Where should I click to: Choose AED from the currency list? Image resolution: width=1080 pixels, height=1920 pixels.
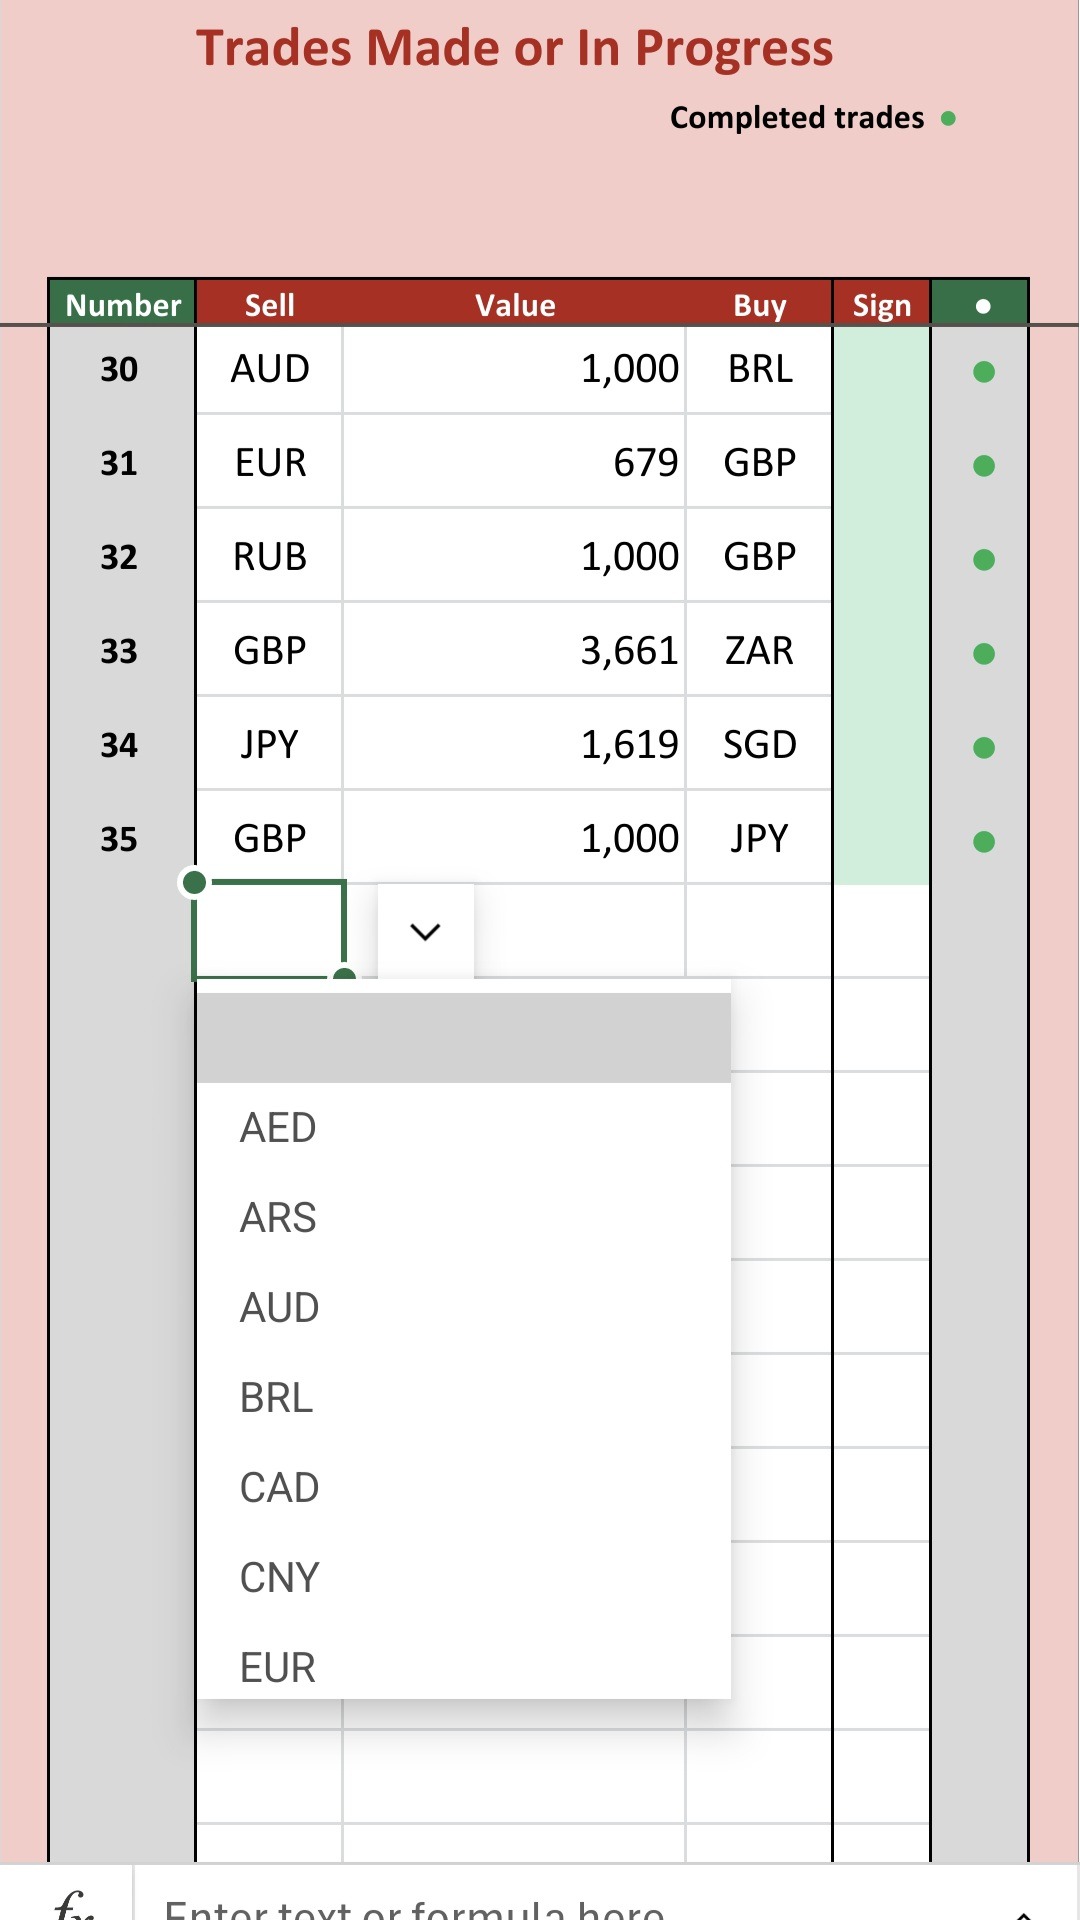[x=278, y=1128]
